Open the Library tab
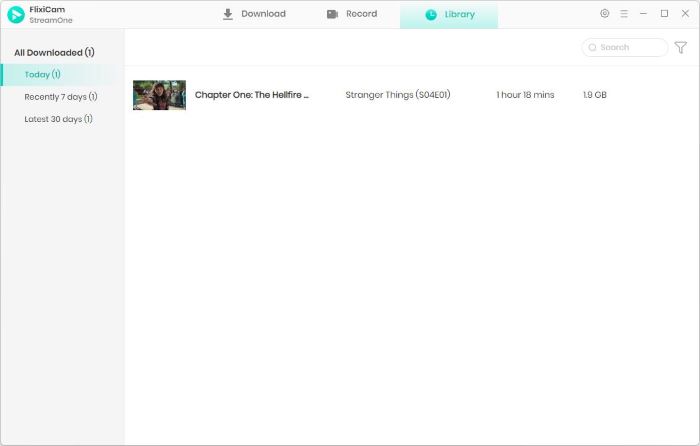Screen dimensions: 700x446 [449, 15]
